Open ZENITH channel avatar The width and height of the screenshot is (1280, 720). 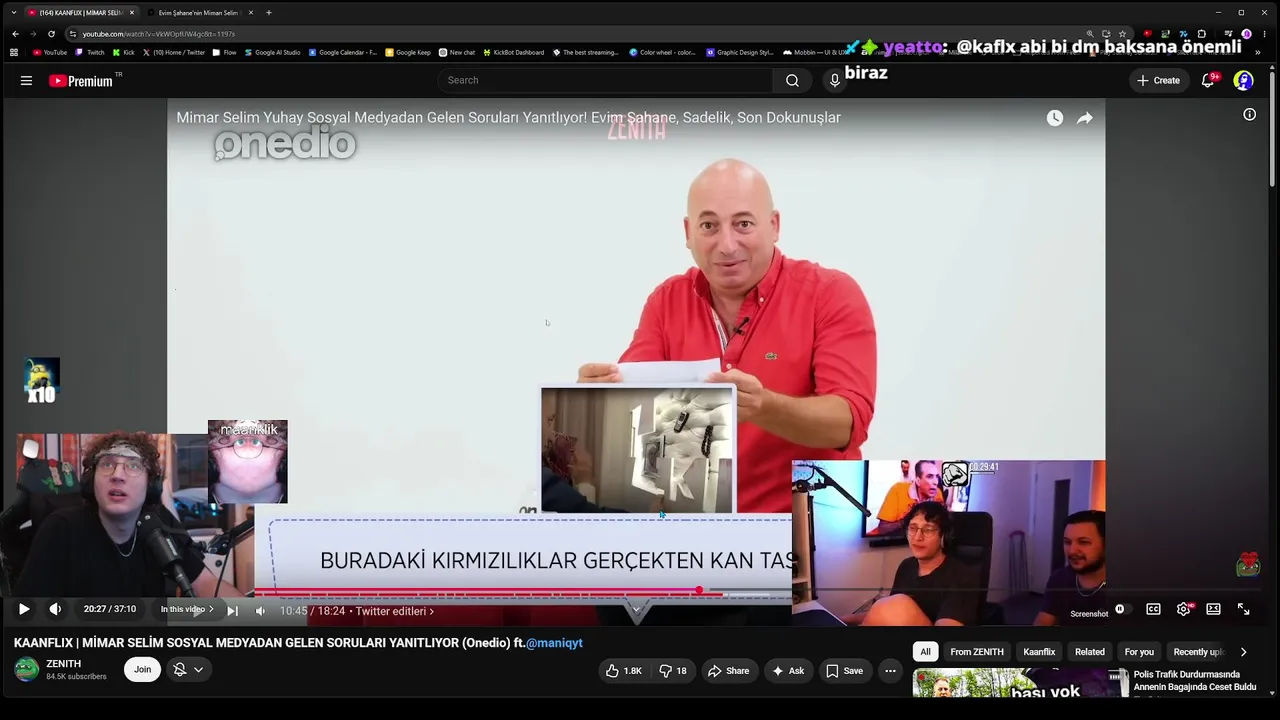pyautogui.click(x=27, y=670)
